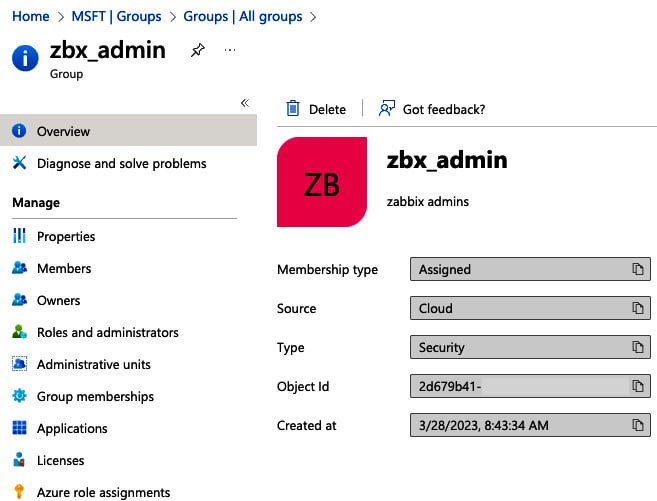The image size is (657, 501).
Task: Open Got feedback? link
Action: 444,110
